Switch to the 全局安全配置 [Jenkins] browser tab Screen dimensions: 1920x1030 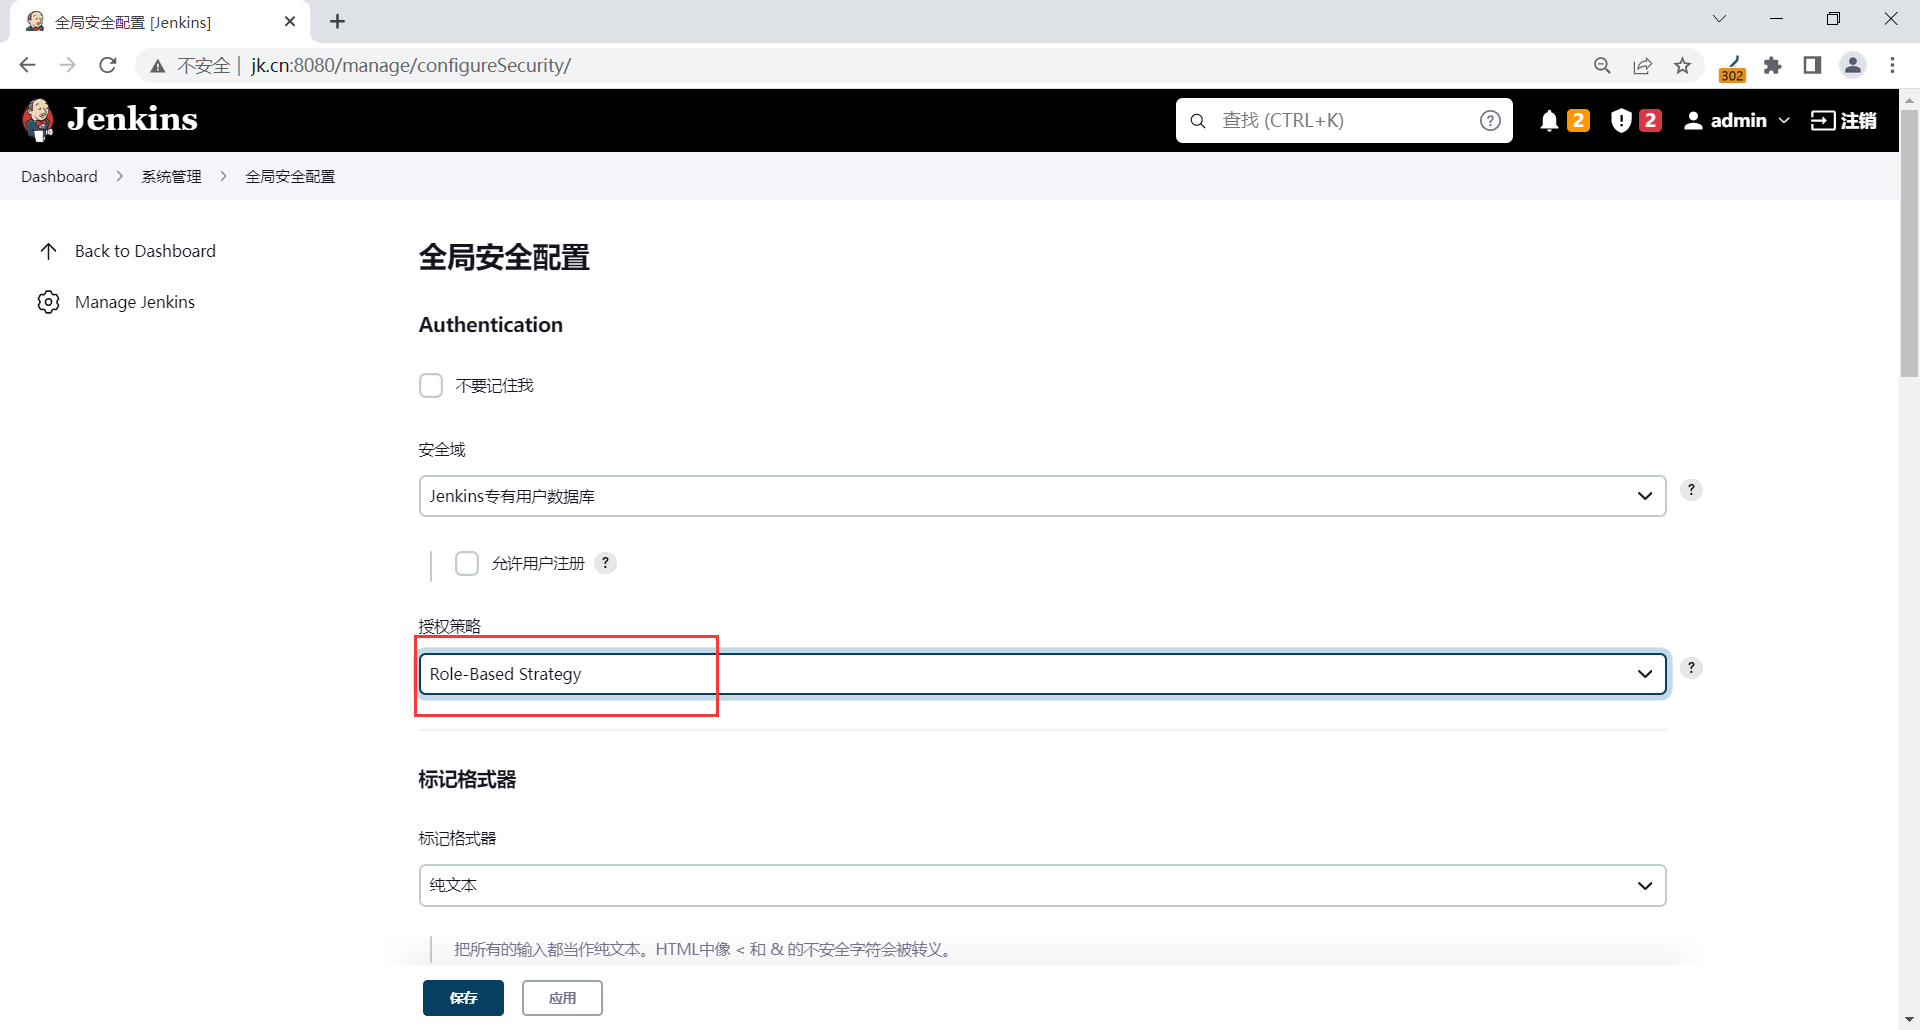(160, 22)
